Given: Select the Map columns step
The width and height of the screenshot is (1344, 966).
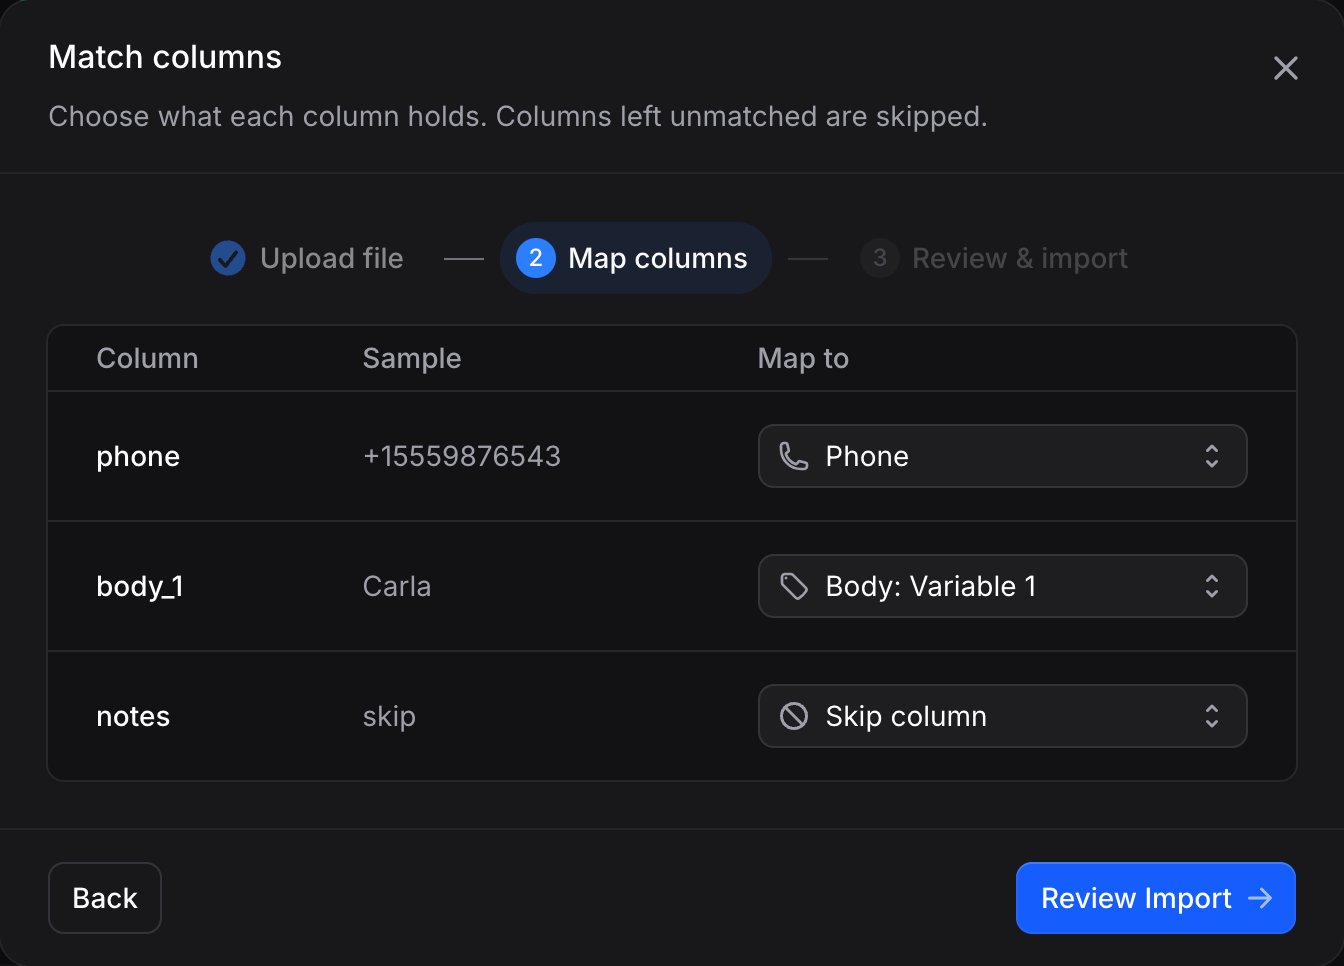Looking at the screenshot, I should tap(635, 258).
